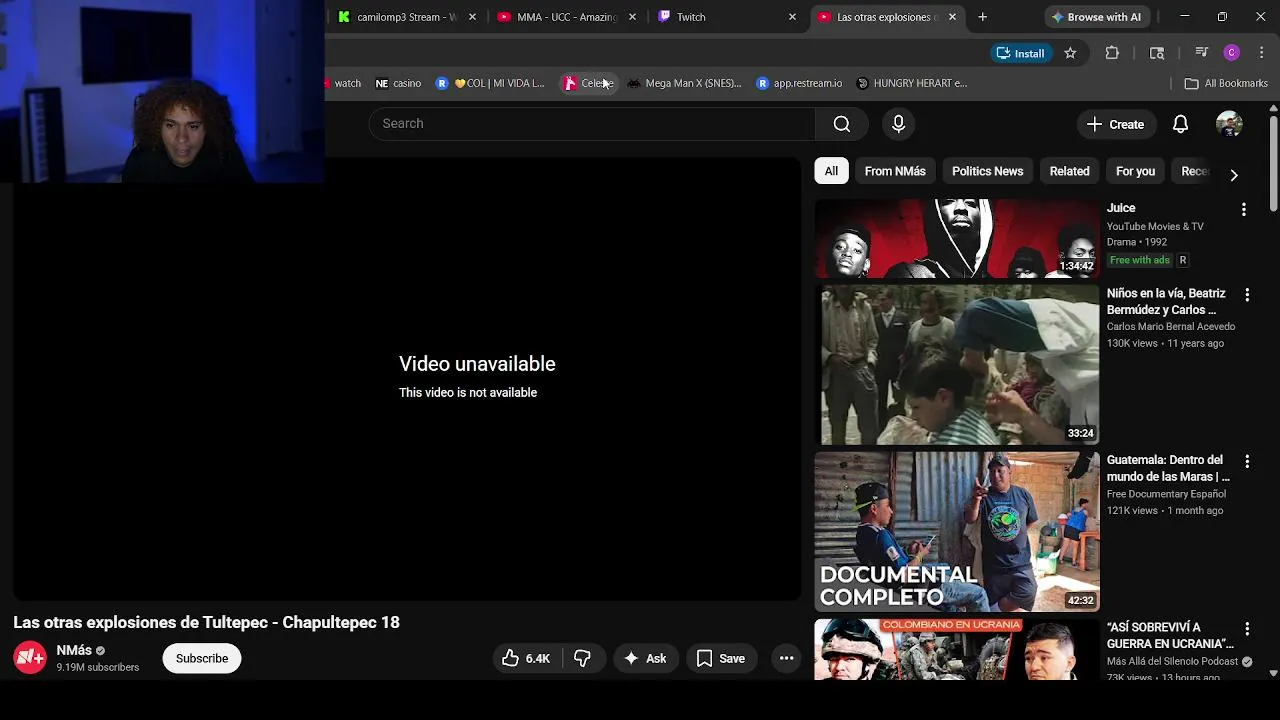Open the YouTube account avatar menu
This screenshot has width=1280, height=720.
(1229, 124)
